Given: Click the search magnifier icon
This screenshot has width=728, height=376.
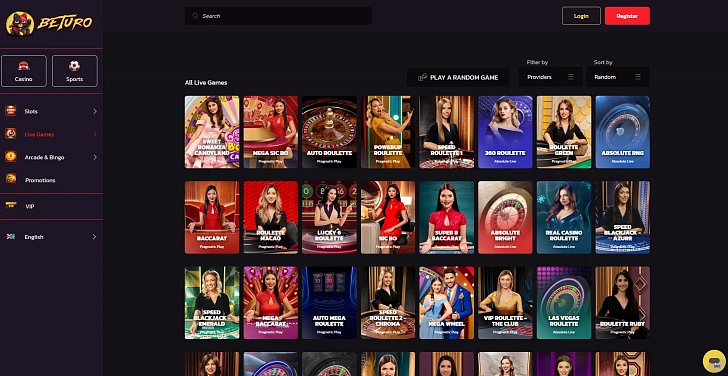Looking at the screenshot, I should coord(195,16).
